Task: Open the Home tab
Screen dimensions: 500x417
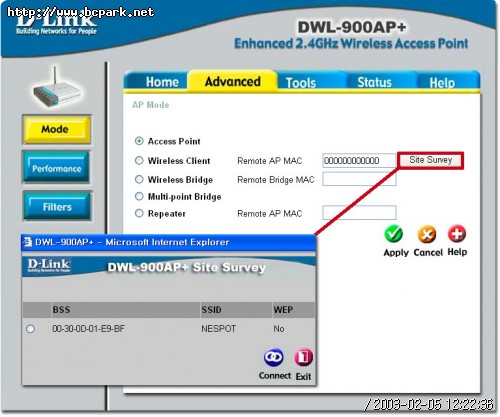Action: pos(156,82)
